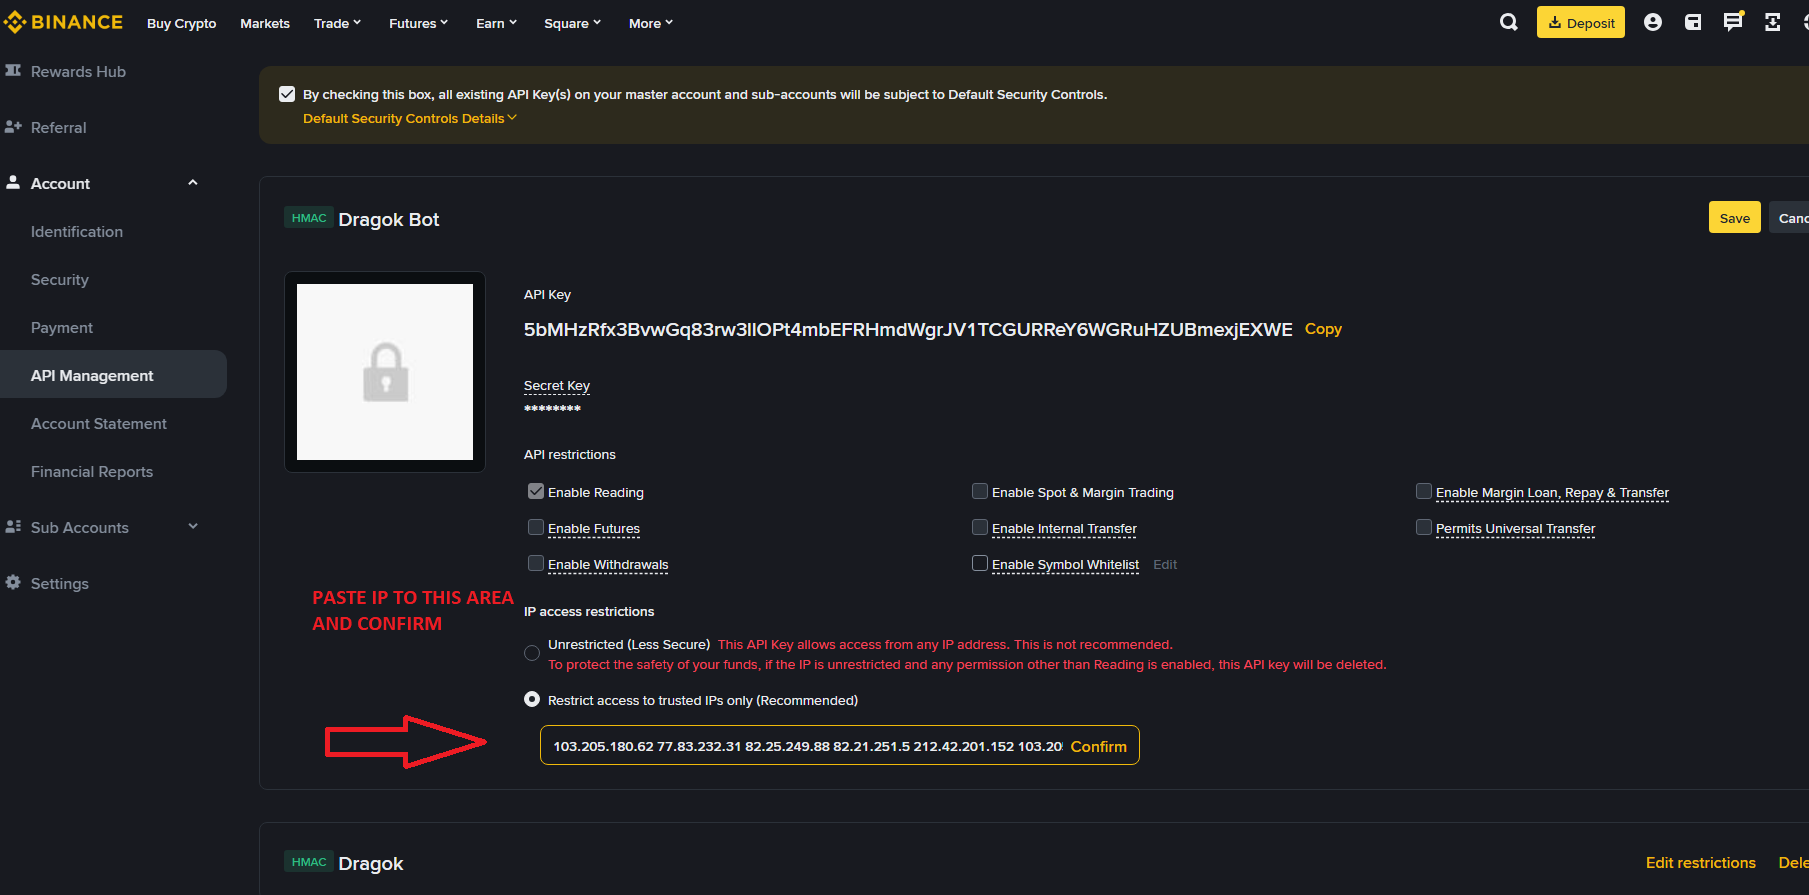Expand the Earn dropdown menu
The width and height of the screenshot is (1809, 895).
(x=496, y=23)
